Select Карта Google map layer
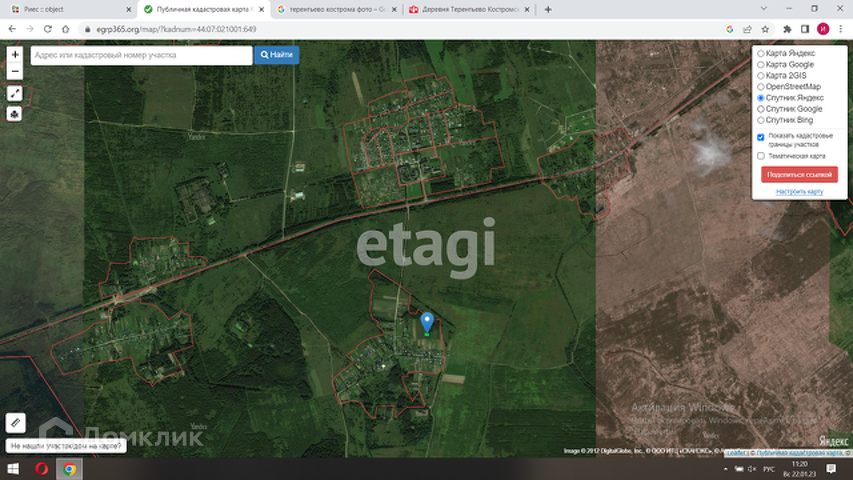This screenshot has height=480, width=853. (x=786, y=64)
